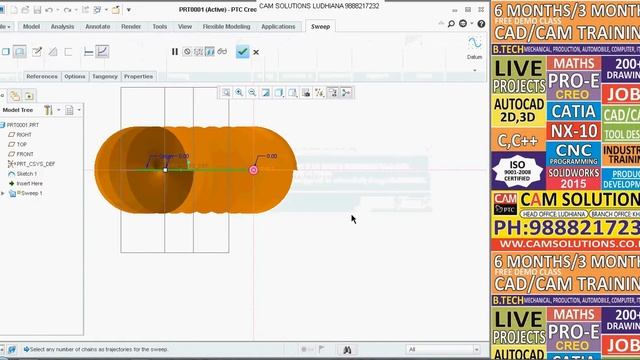Viewport: 640px width, 360px height.
Task: Open the Saved Orientations dropdown icon
Action: click(x=292, y=93)
